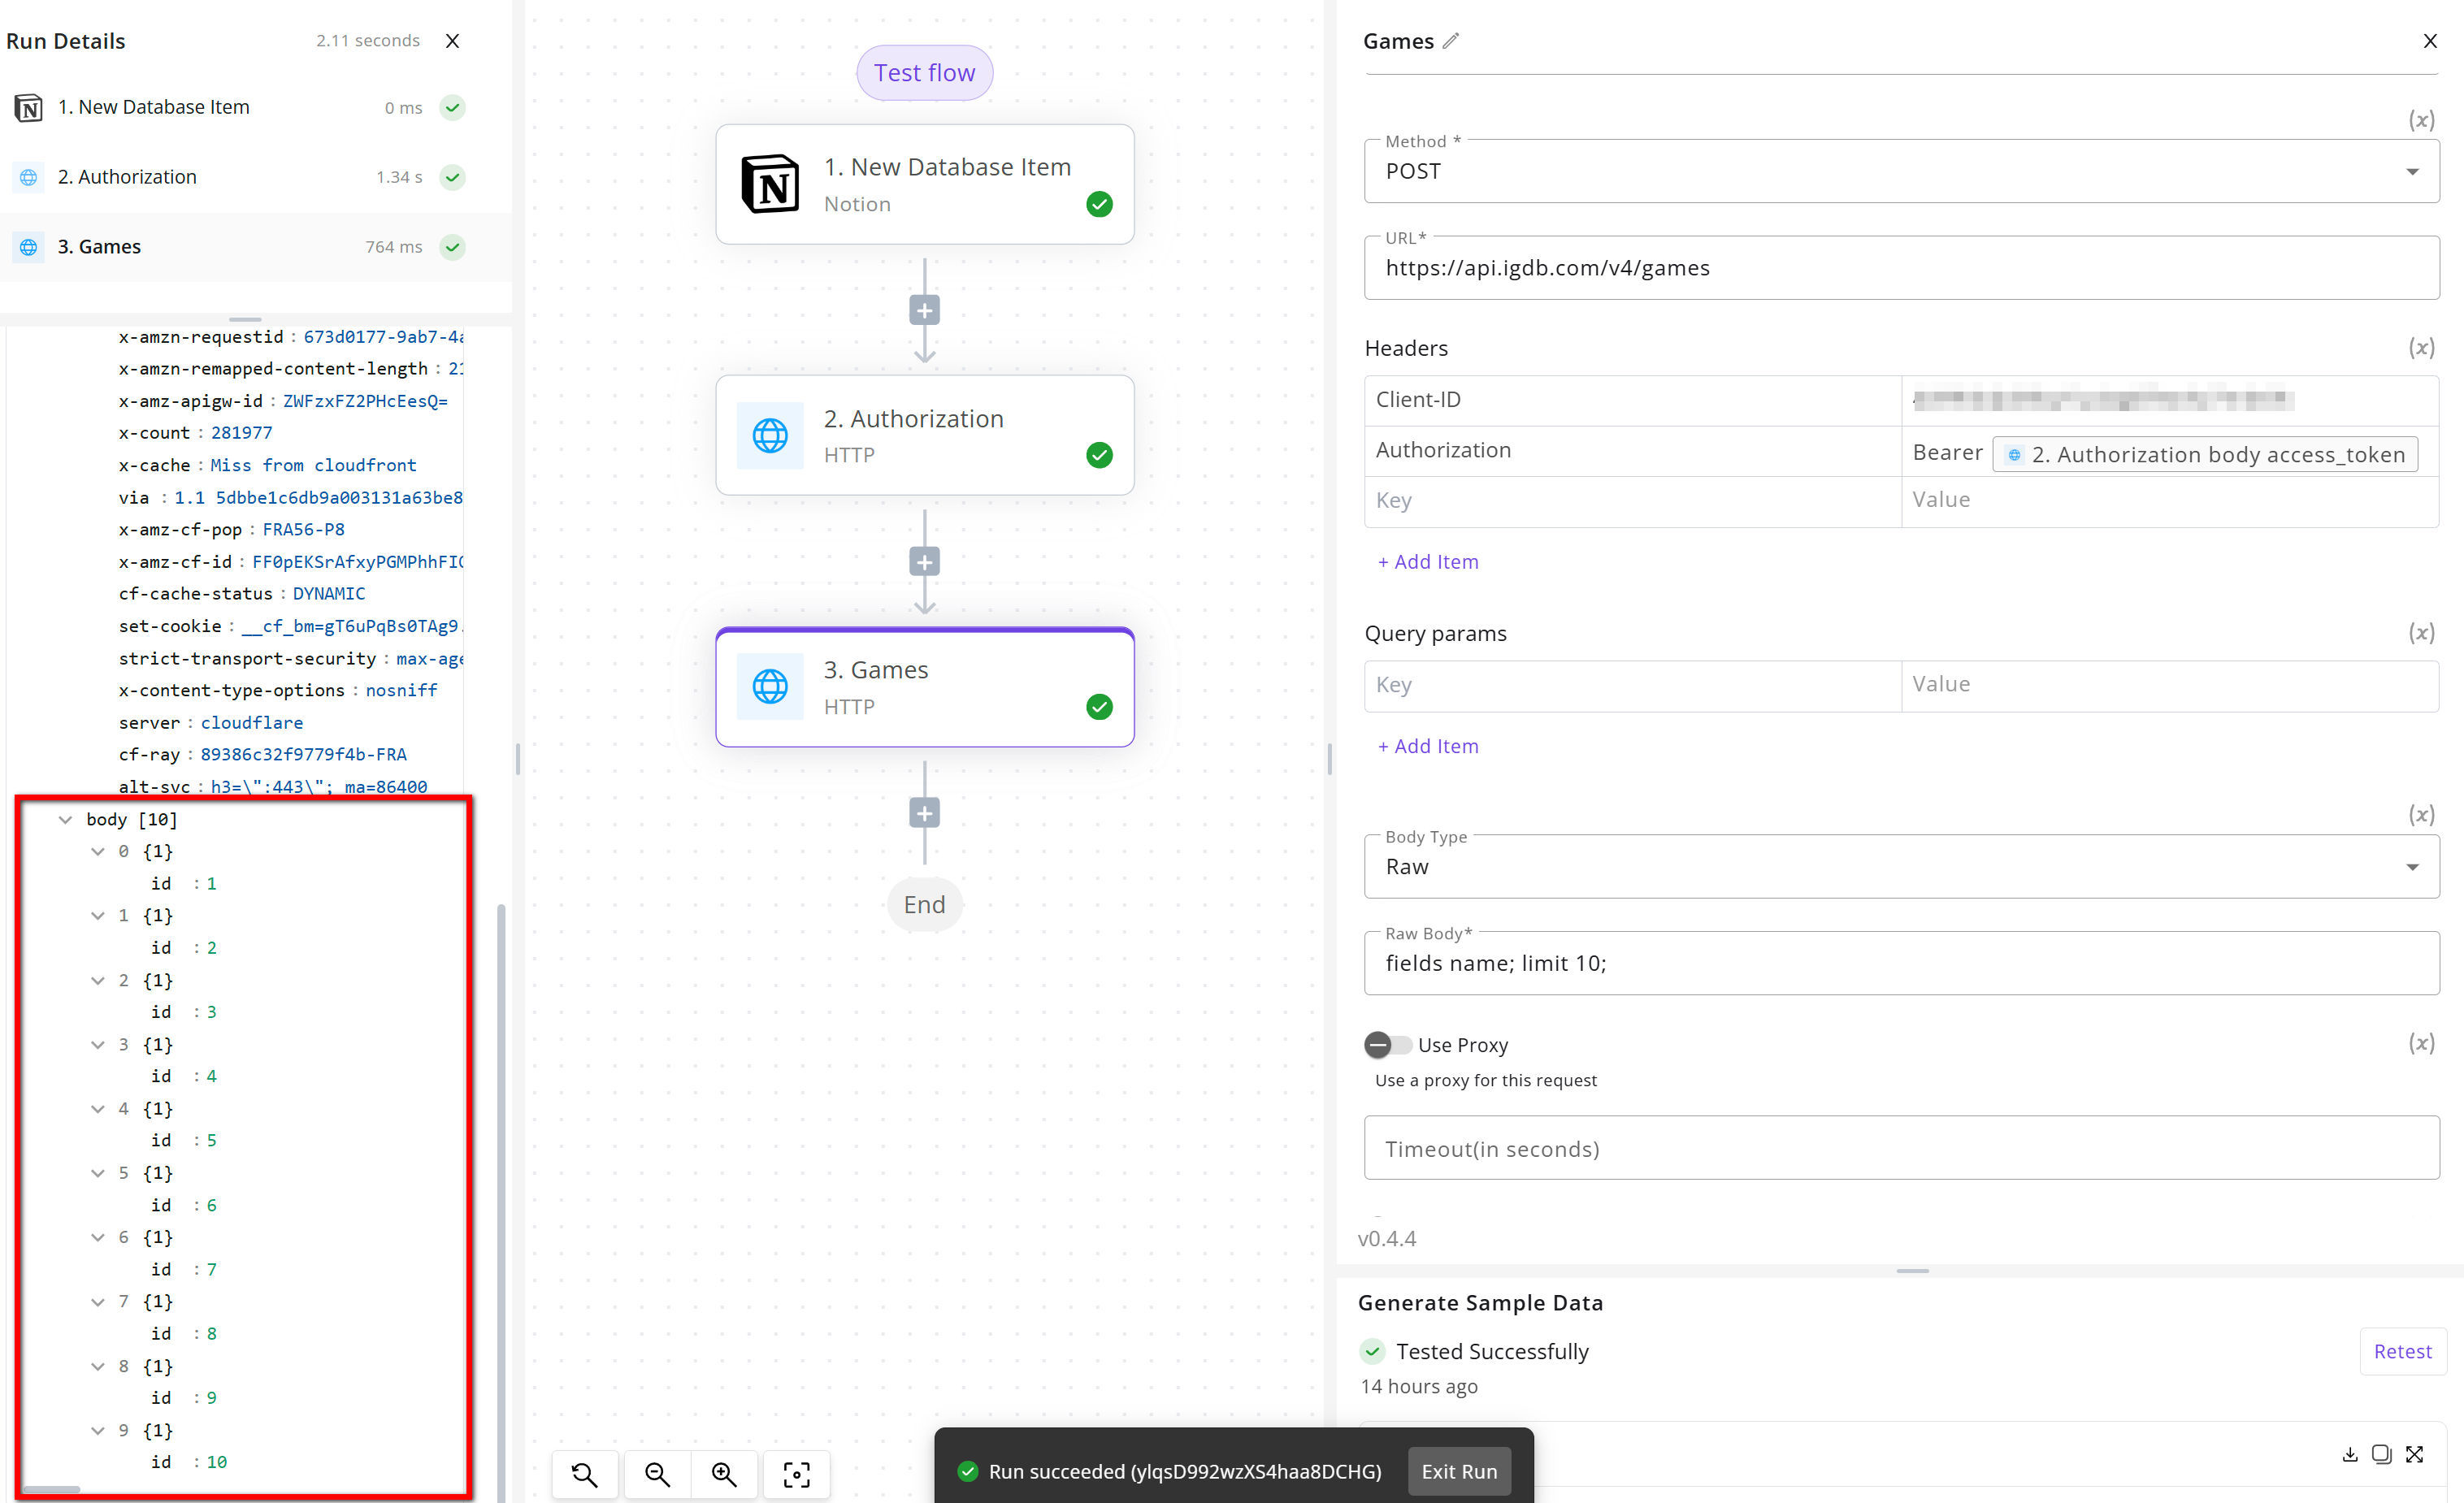
Task: Add a step between Authorization and Games
Action: click(924, 562)
